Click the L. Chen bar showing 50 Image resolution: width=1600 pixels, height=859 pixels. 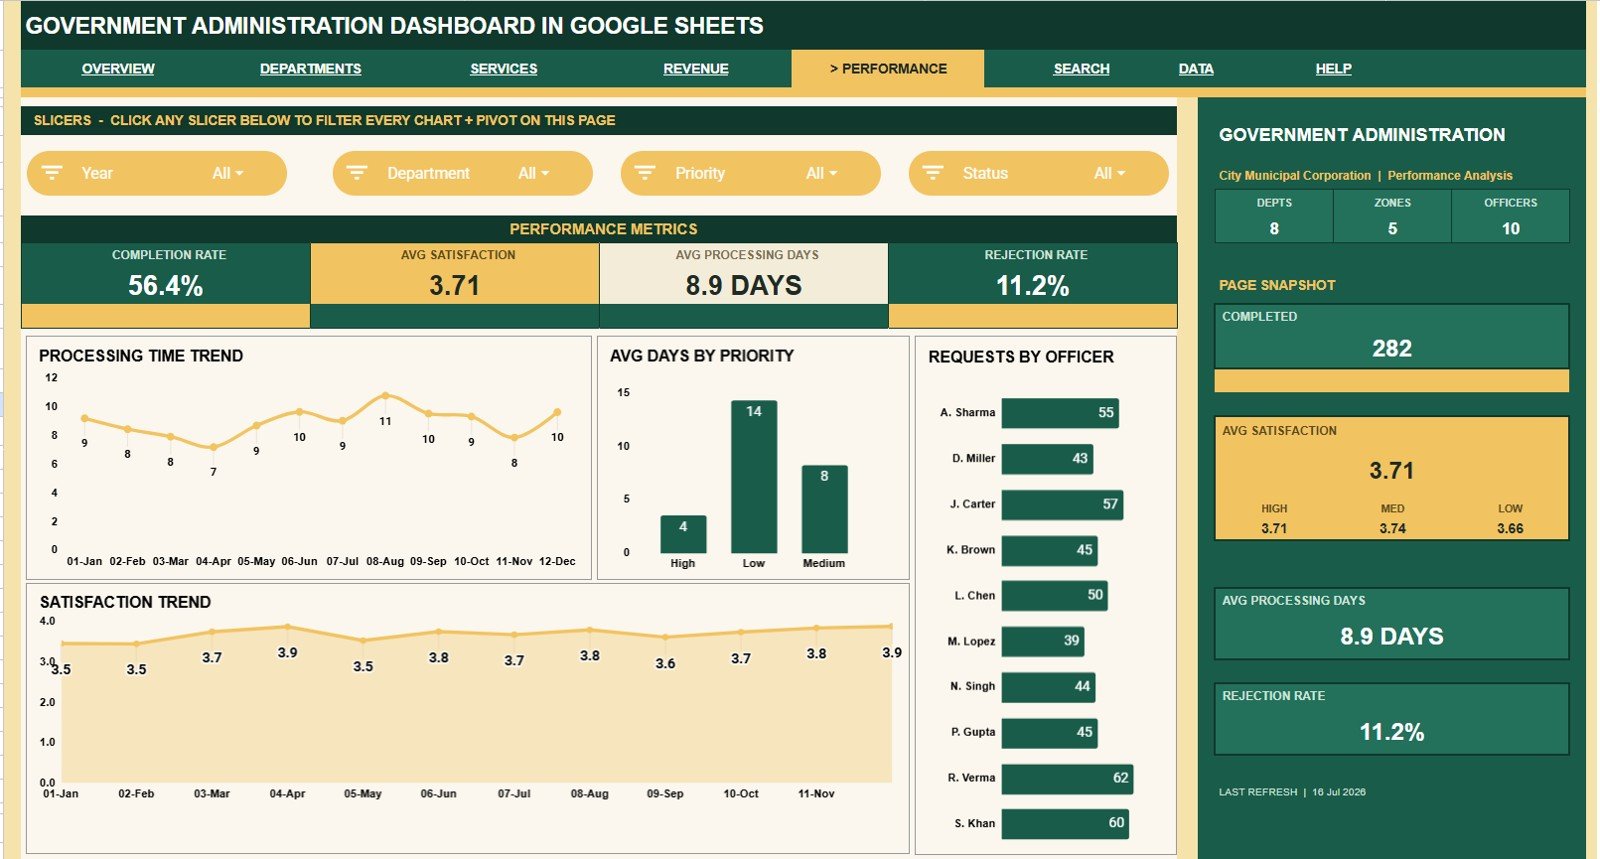[x=1055, y=595]
